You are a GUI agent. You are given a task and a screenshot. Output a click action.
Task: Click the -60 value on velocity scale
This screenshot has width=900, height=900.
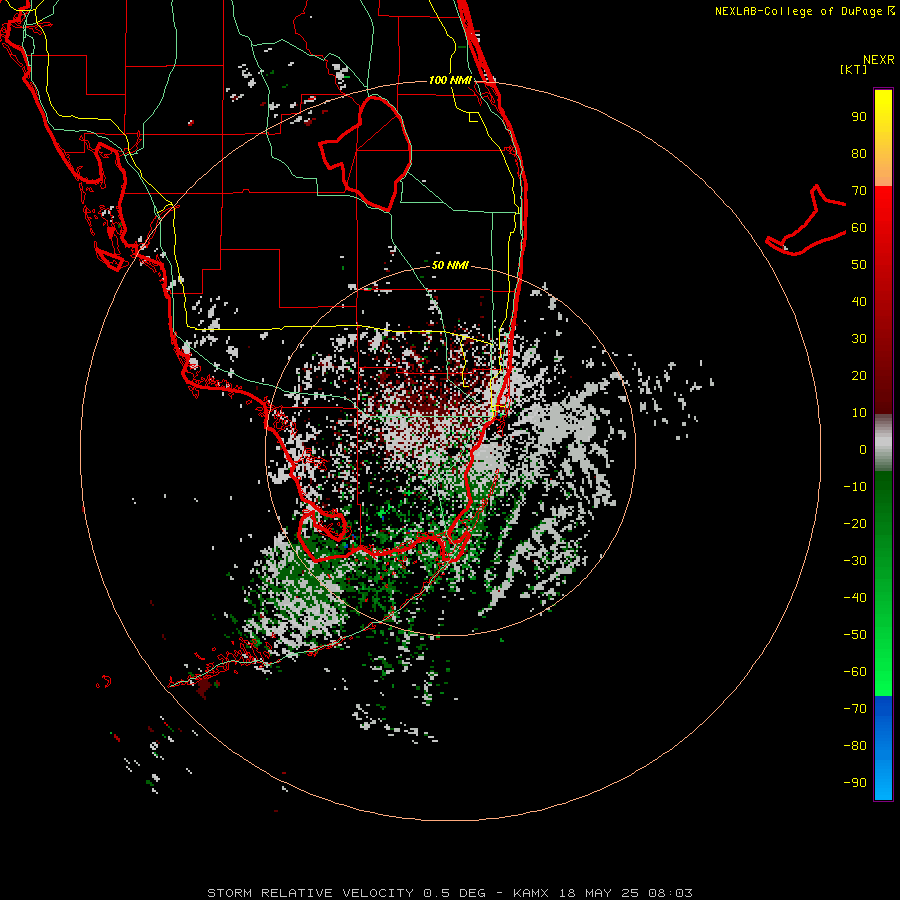pos(855,672)
